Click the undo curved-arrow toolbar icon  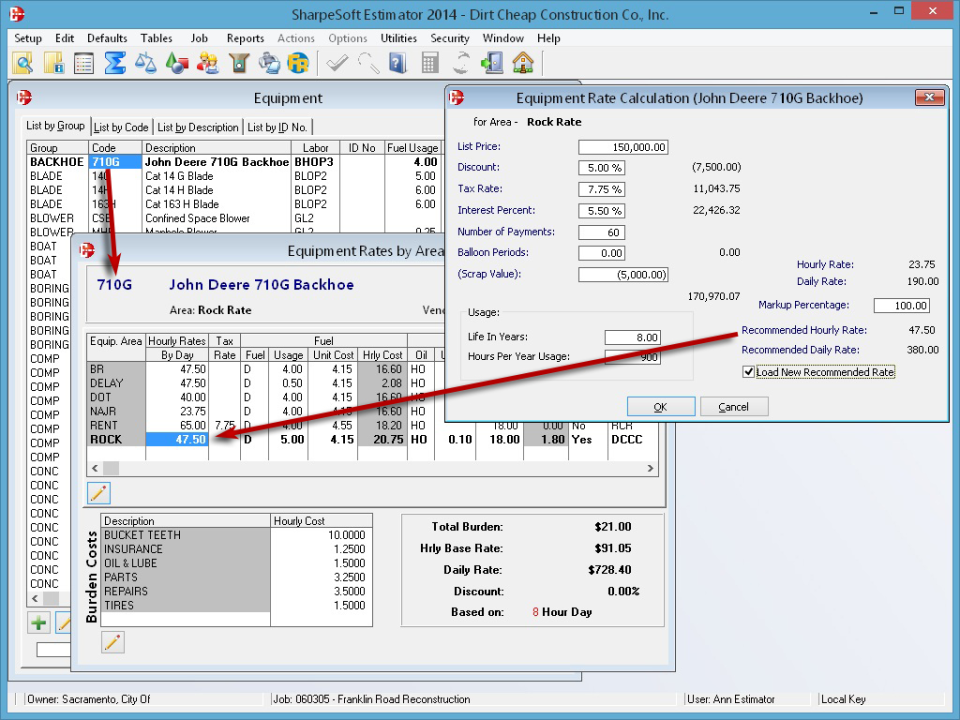click(368, 62)
